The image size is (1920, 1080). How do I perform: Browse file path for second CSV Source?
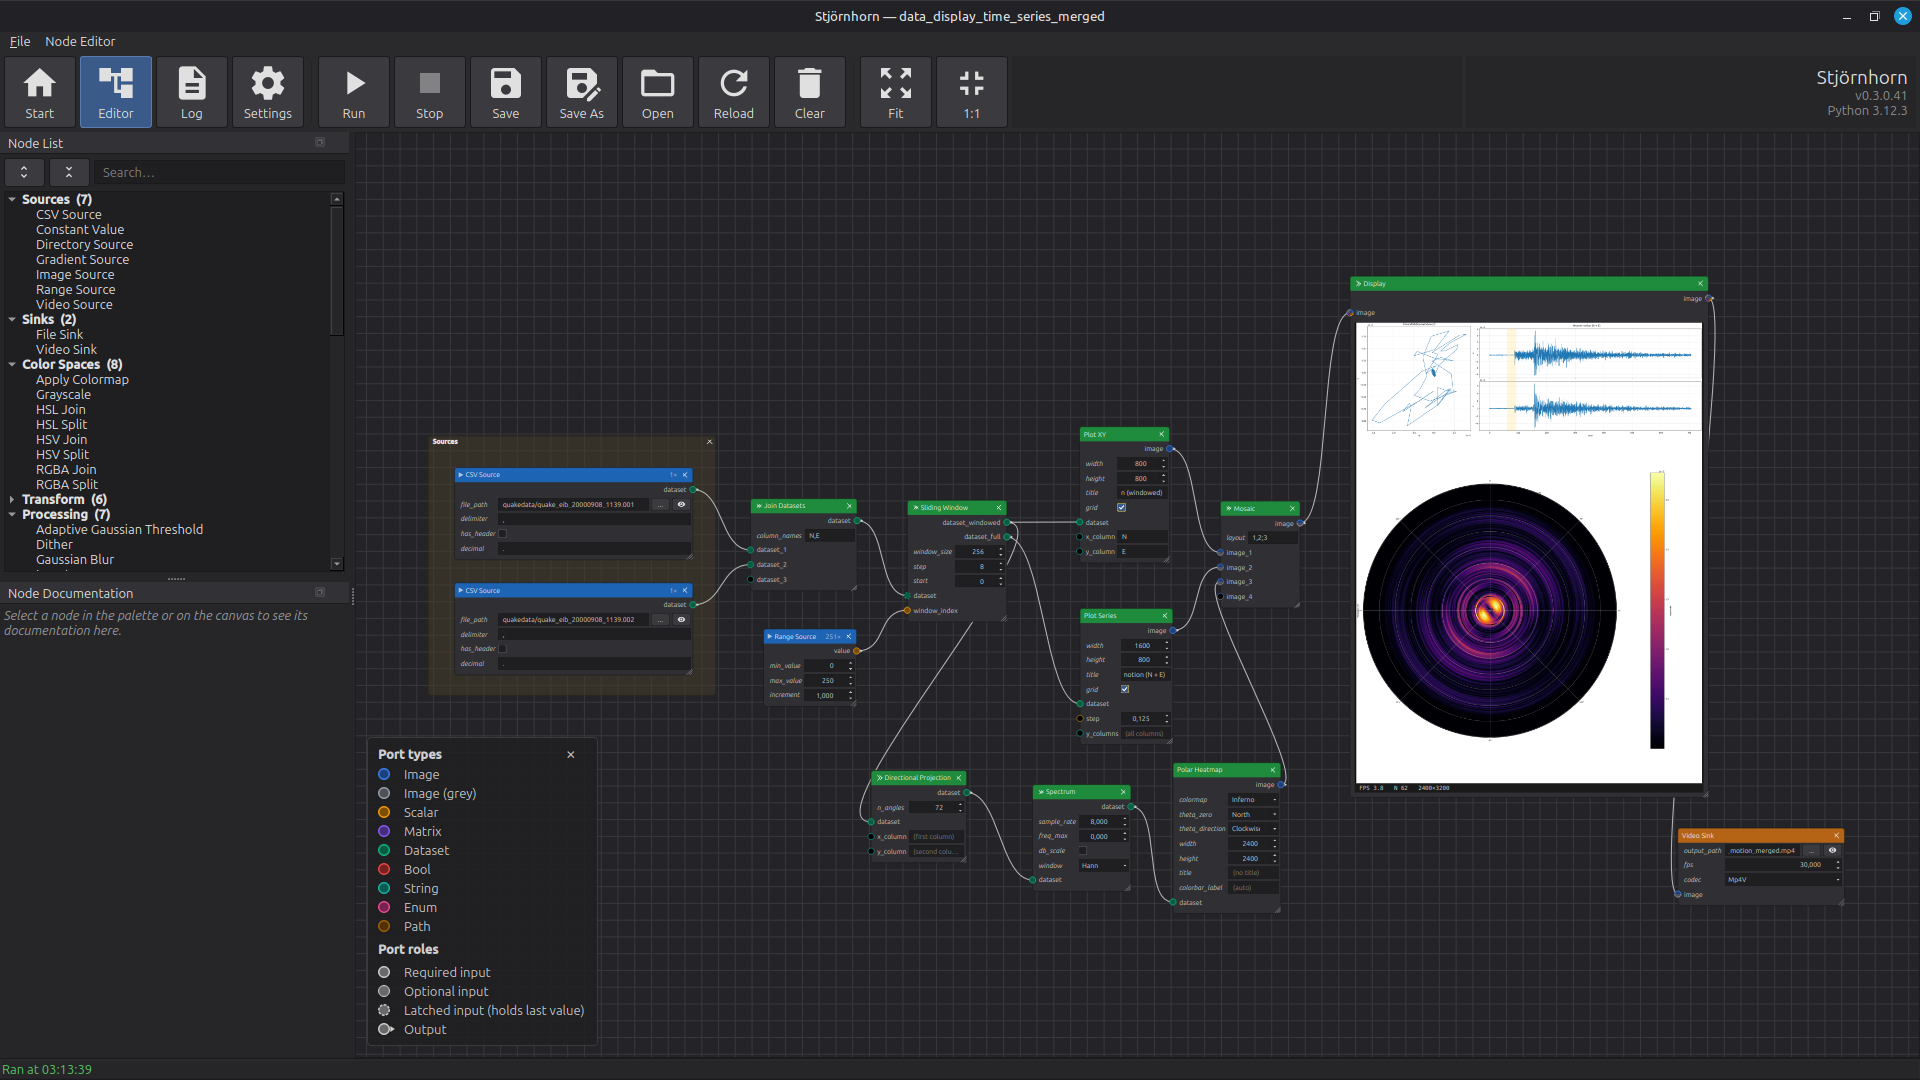pos(660,620)
